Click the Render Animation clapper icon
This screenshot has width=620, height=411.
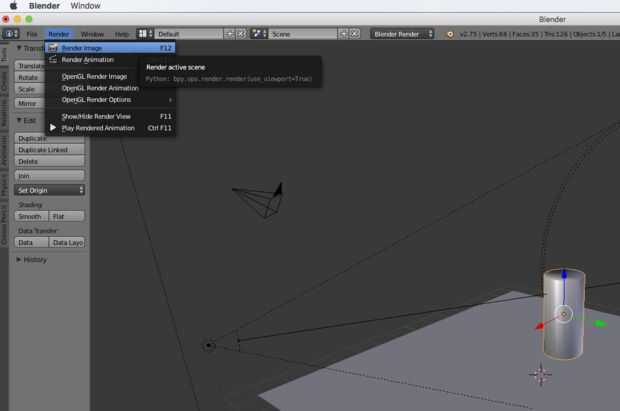(x=53, y=60)
